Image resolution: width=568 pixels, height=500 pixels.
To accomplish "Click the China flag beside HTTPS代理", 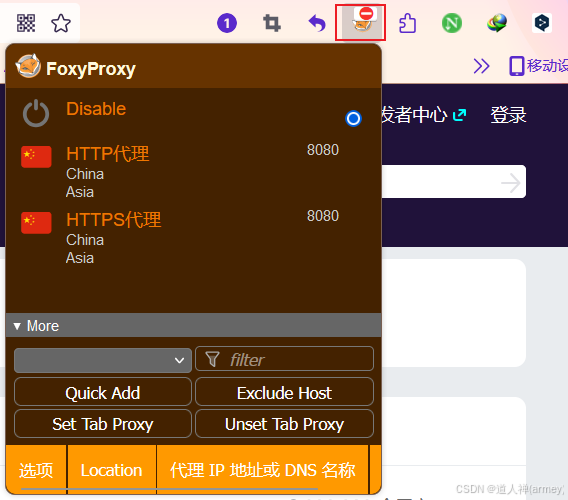I will click(36, 223).
